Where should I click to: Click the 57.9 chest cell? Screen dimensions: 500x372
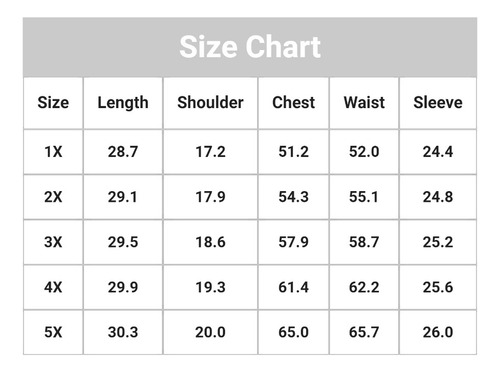(x=293, y=242)
